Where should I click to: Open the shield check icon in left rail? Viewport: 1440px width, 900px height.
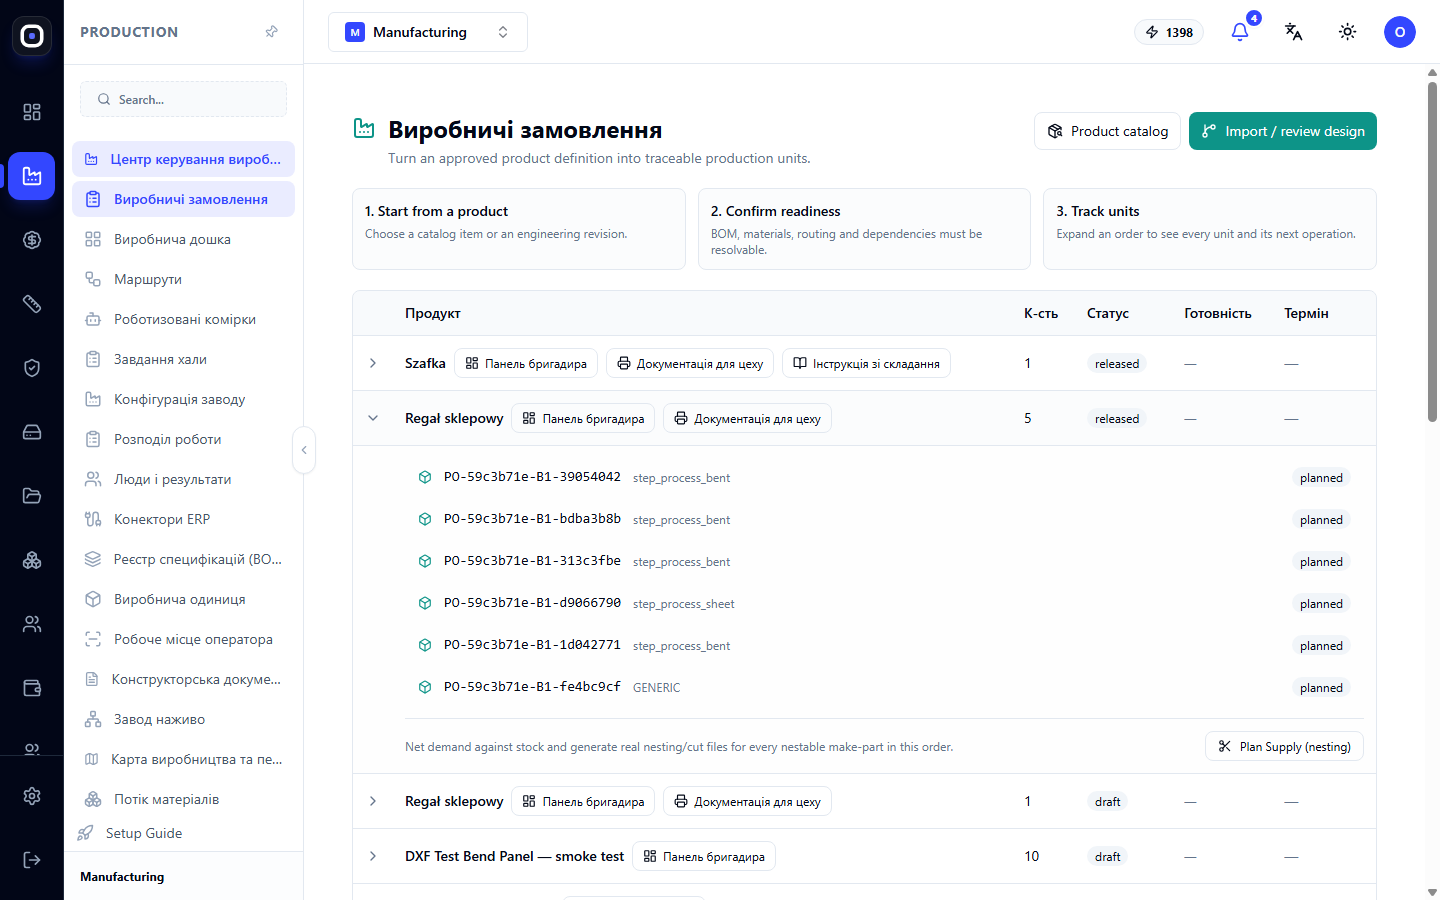coord(32,368)
